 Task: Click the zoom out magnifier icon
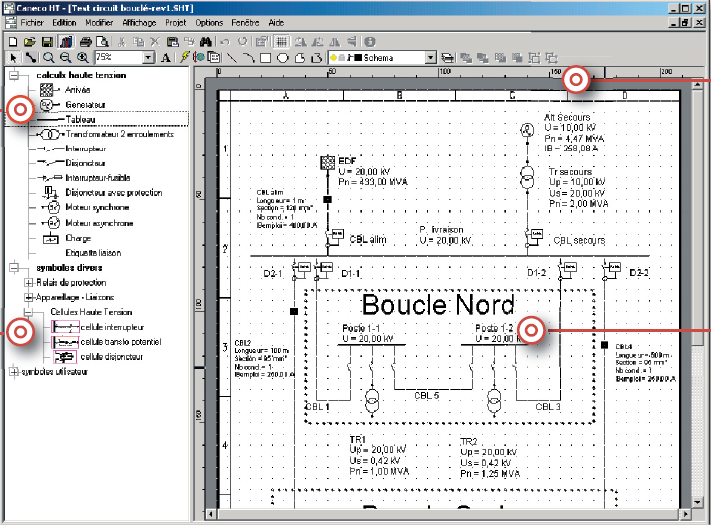65,58
